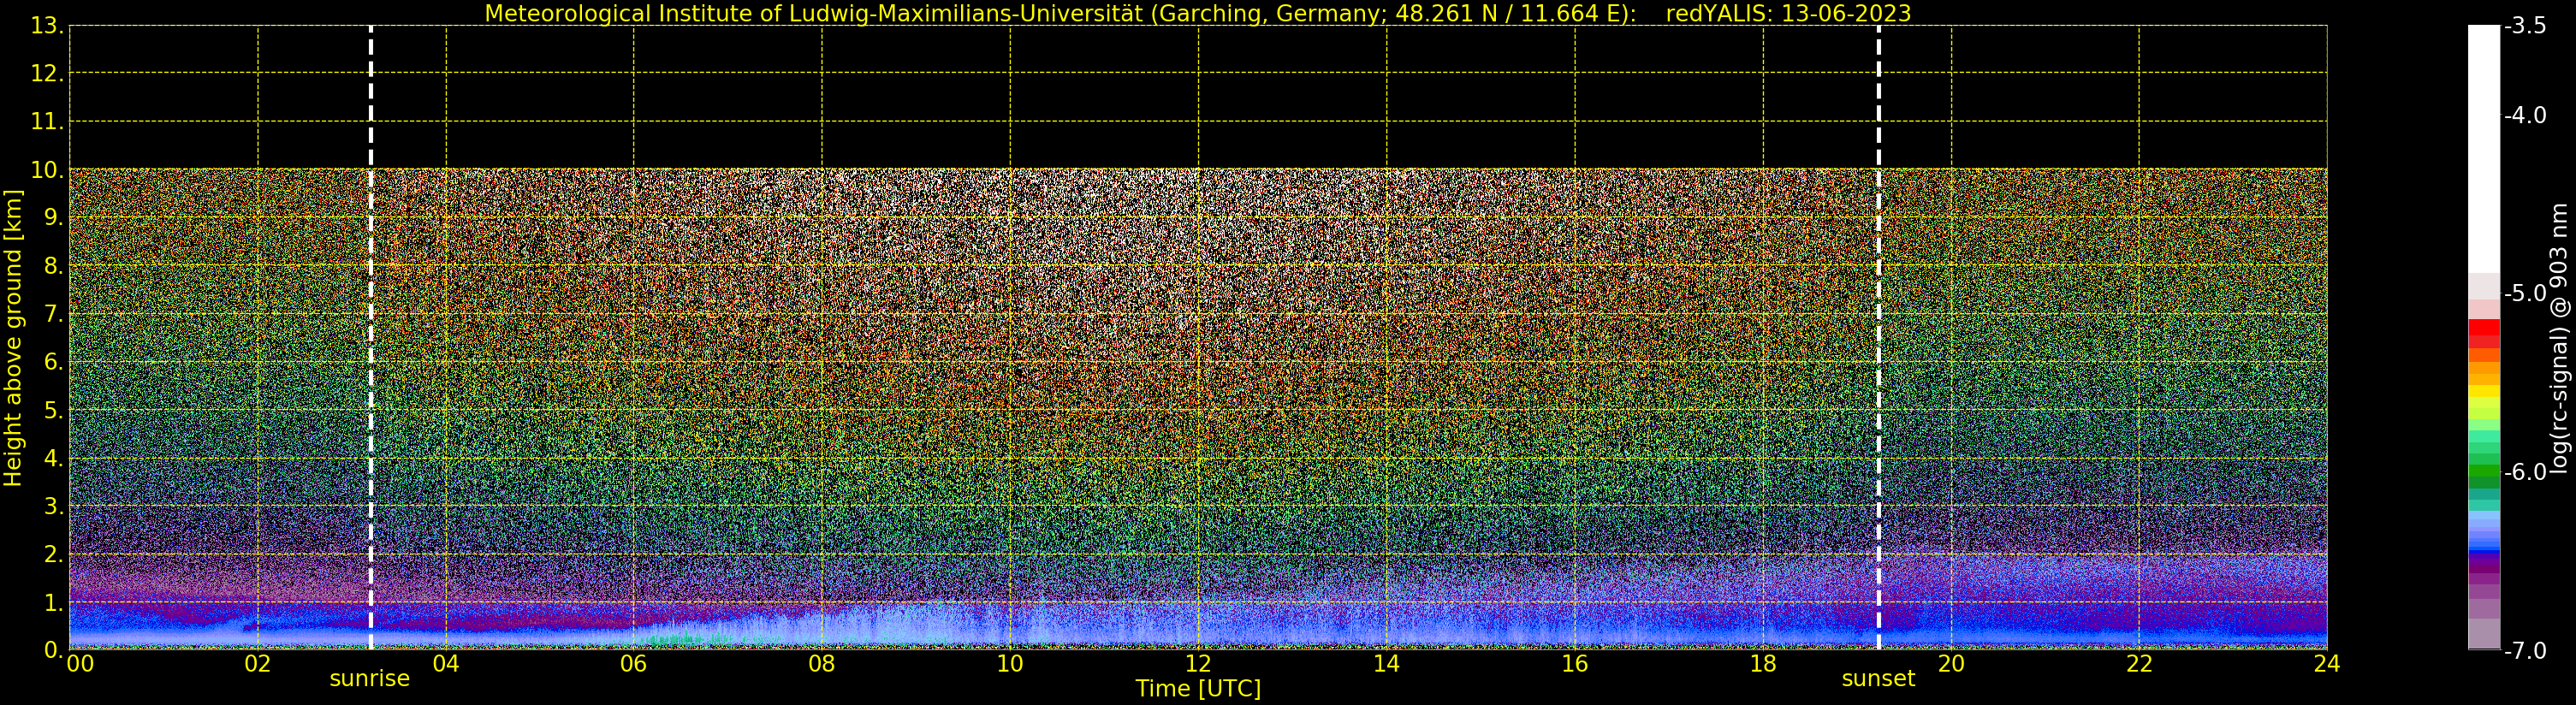Click the time axis tick label "06"

click(634, 664)
